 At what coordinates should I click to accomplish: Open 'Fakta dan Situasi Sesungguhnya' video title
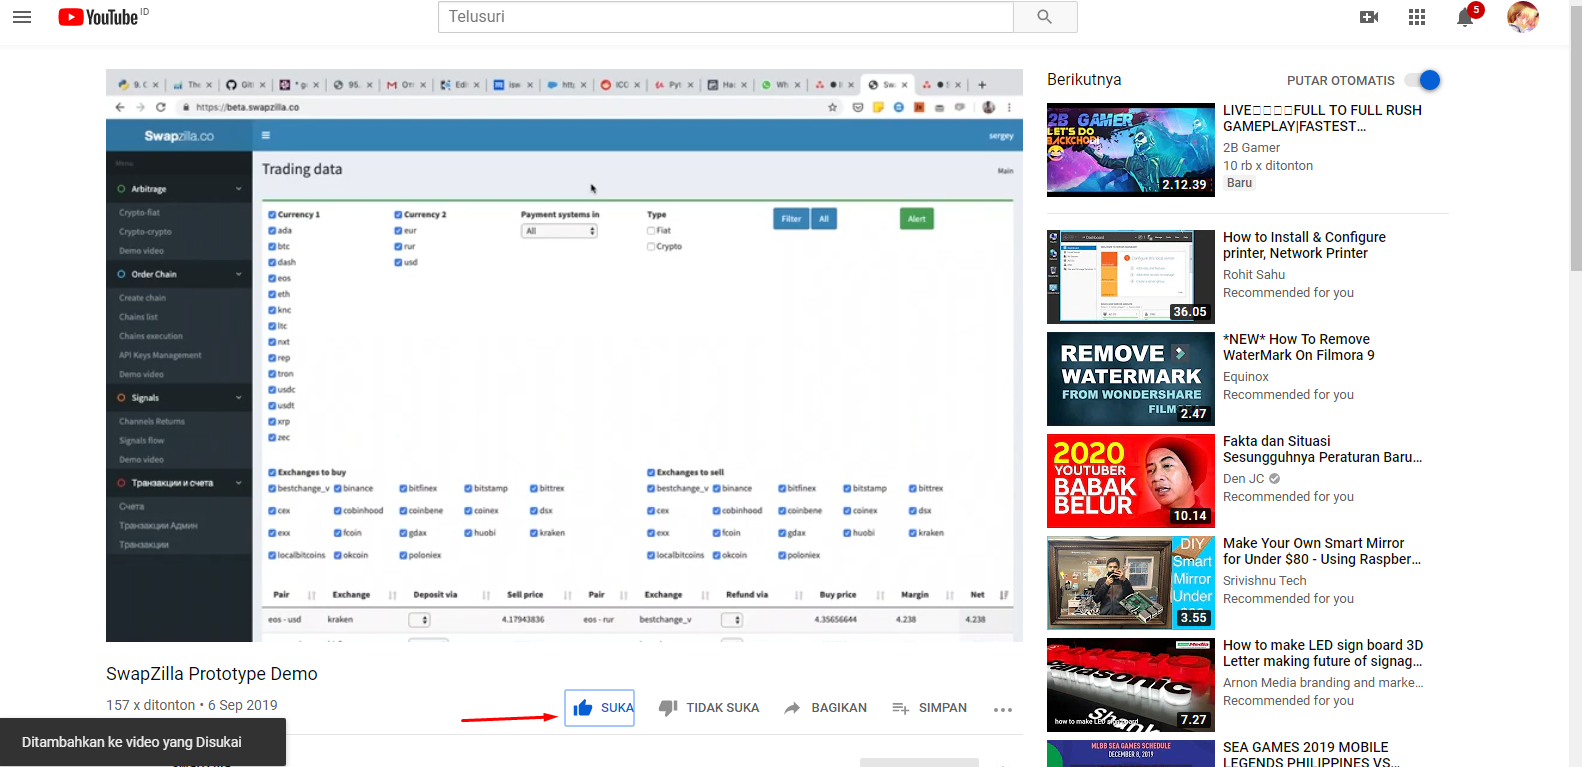coord(1322,449)
